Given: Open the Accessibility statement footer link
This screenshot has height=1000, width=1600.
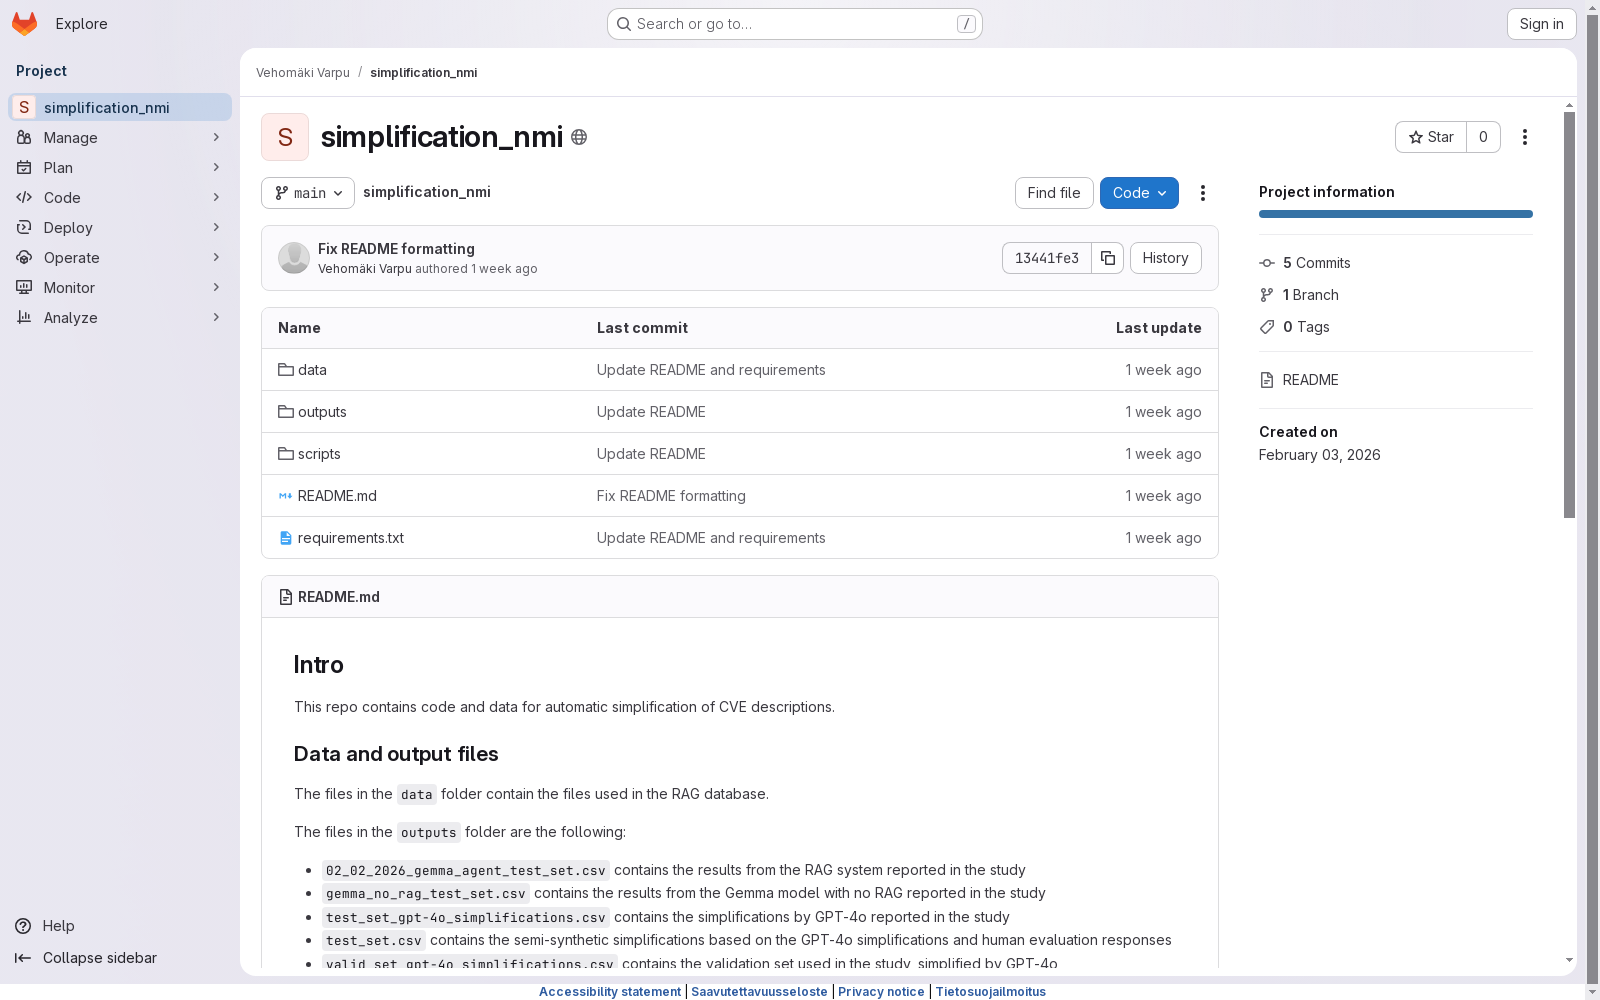Looking at the screenshot, I should click(x=610, y=992).
